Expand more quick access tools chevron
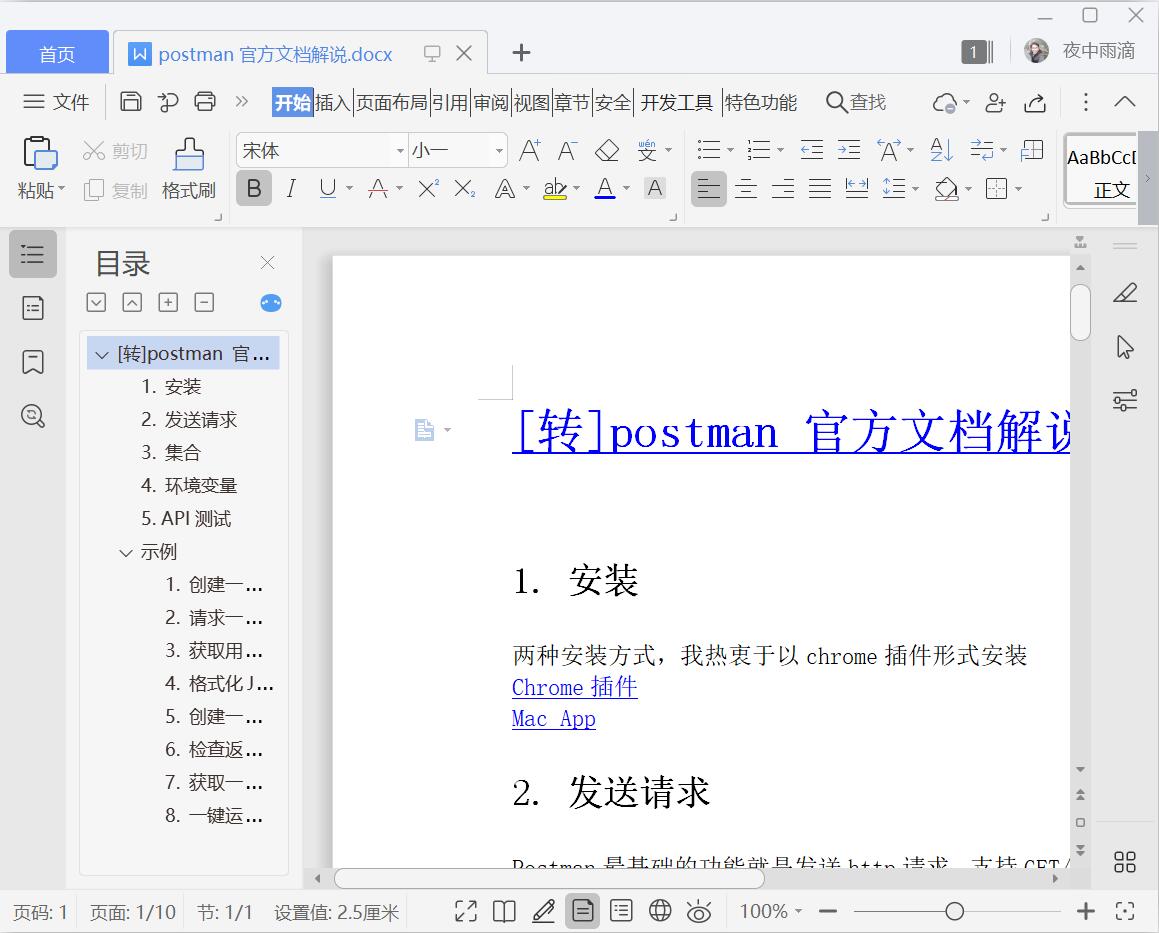Image resolution: width=1159 pixels, height=933 pixels. coord(242,101)
